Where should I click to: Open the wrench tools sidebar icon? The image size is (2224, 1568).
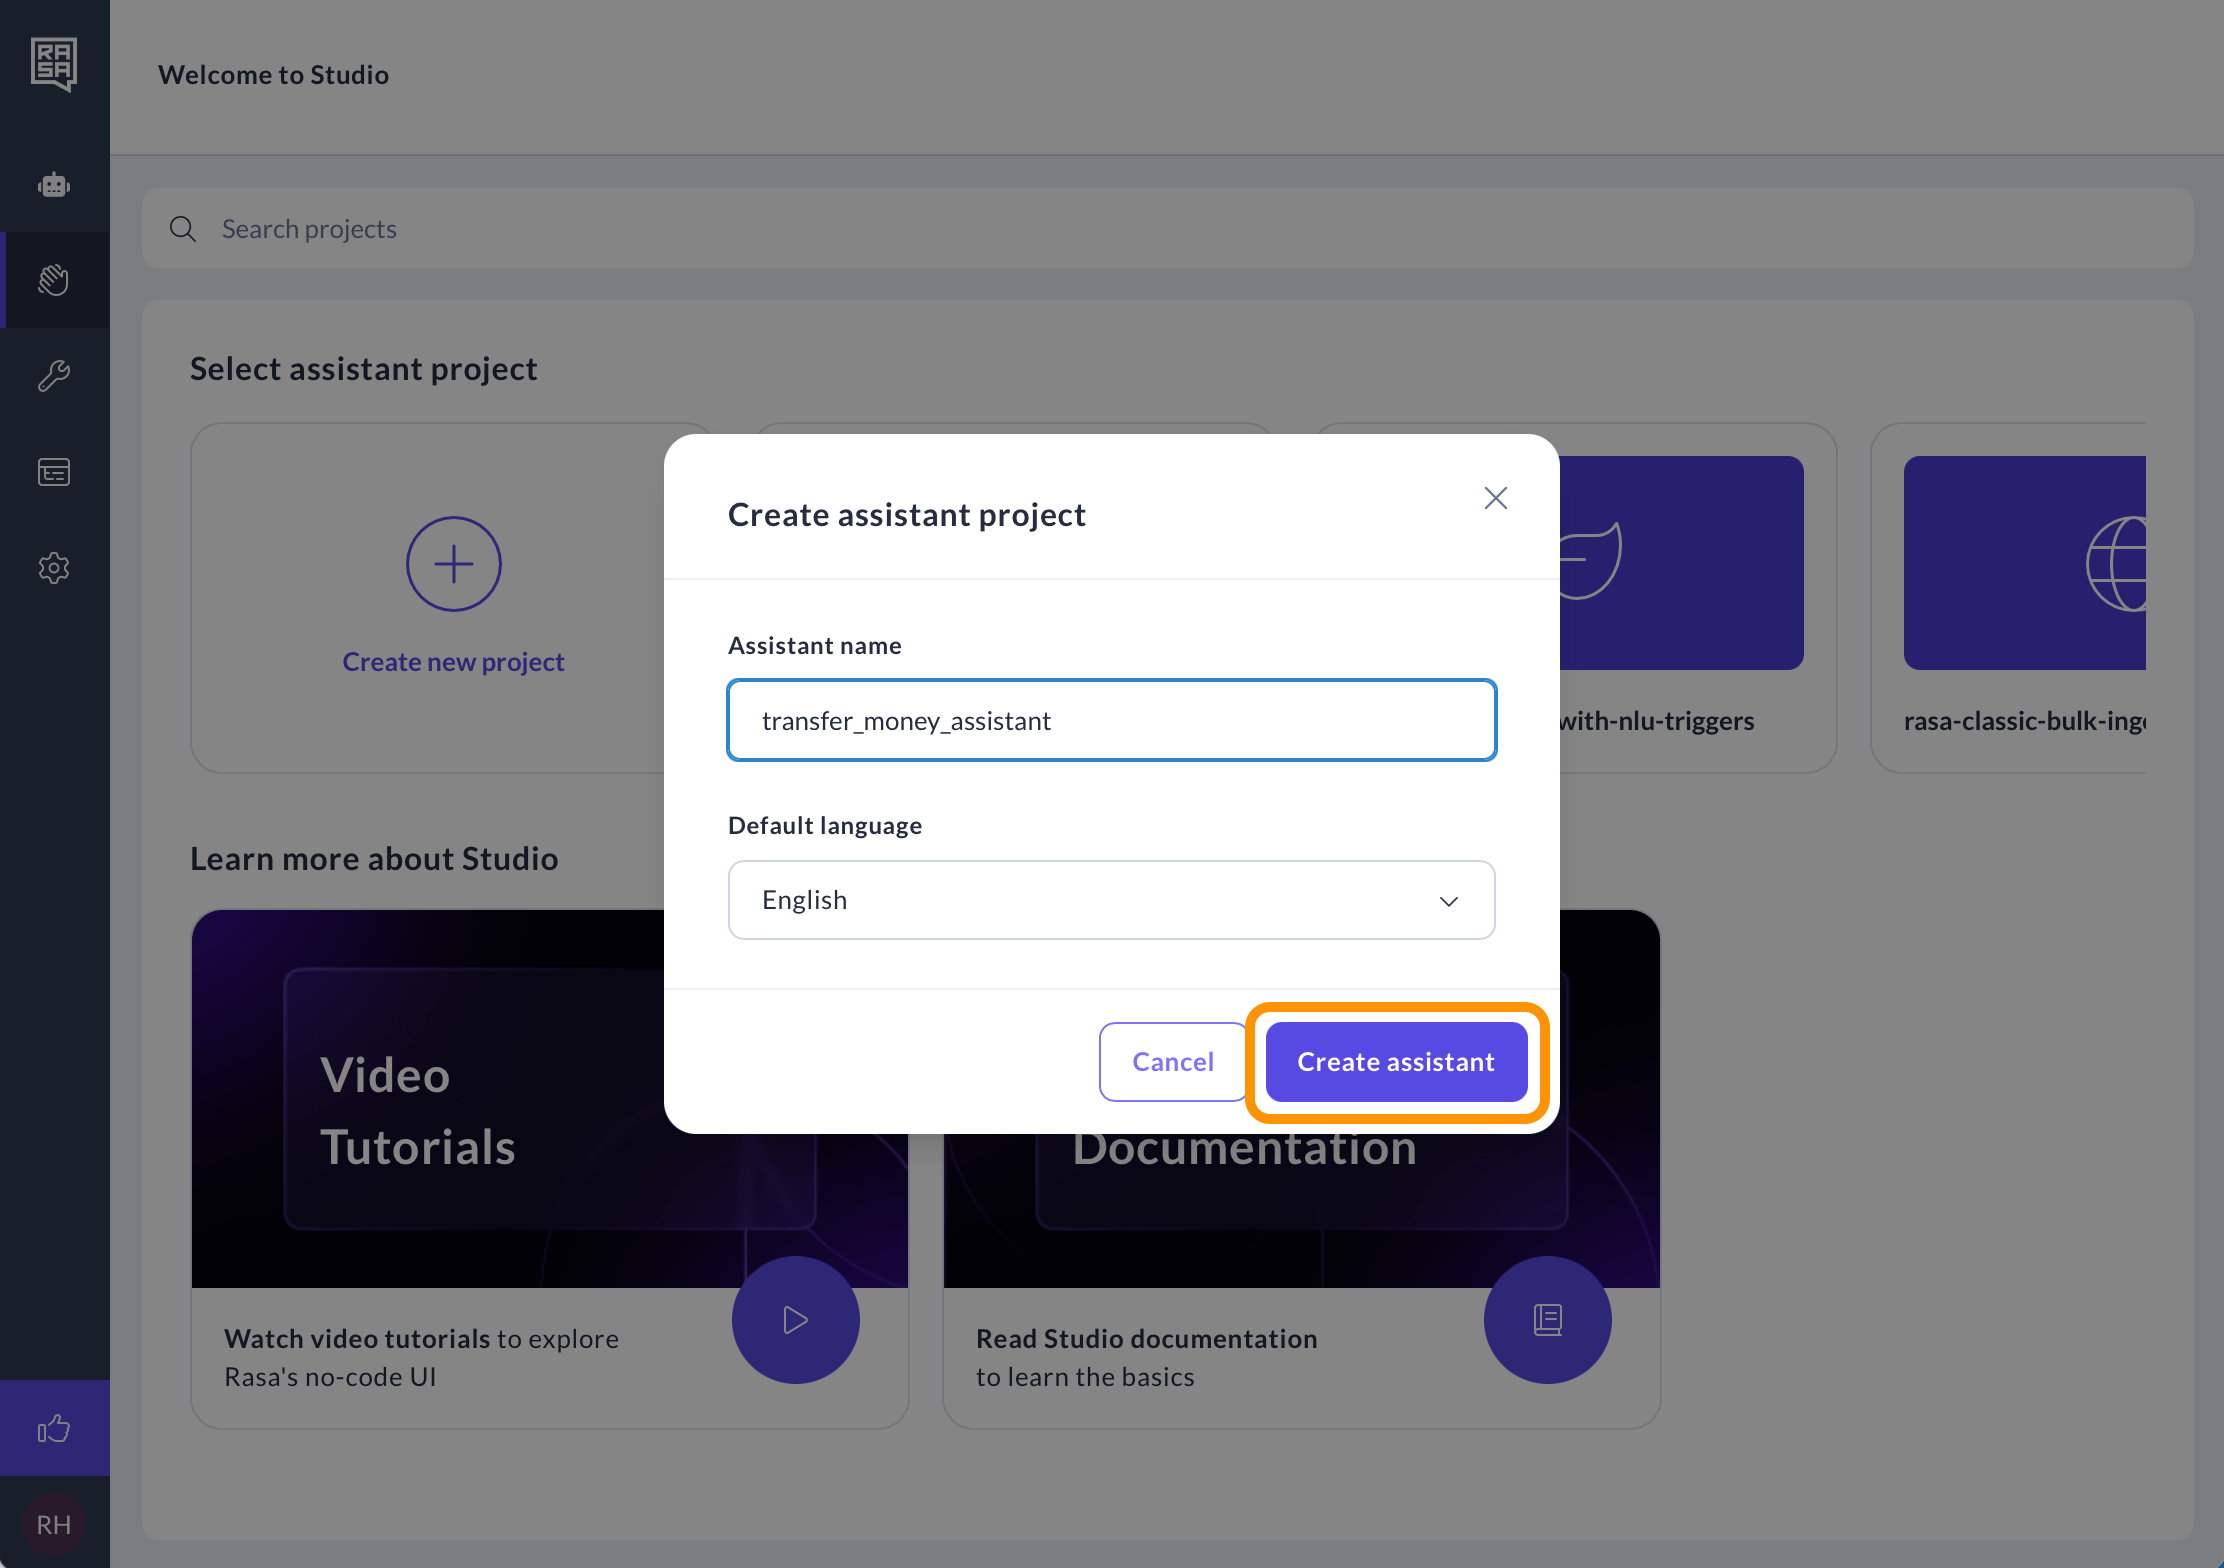(54, 376)
